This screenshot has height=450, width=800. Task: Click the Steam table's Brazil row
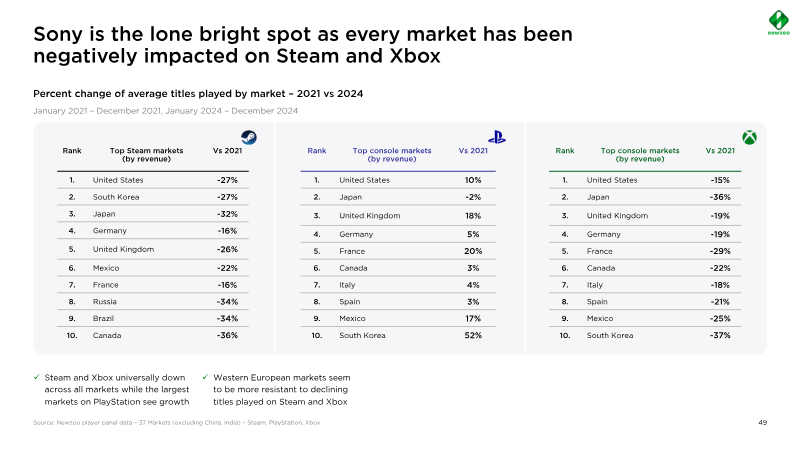point(150,318)
